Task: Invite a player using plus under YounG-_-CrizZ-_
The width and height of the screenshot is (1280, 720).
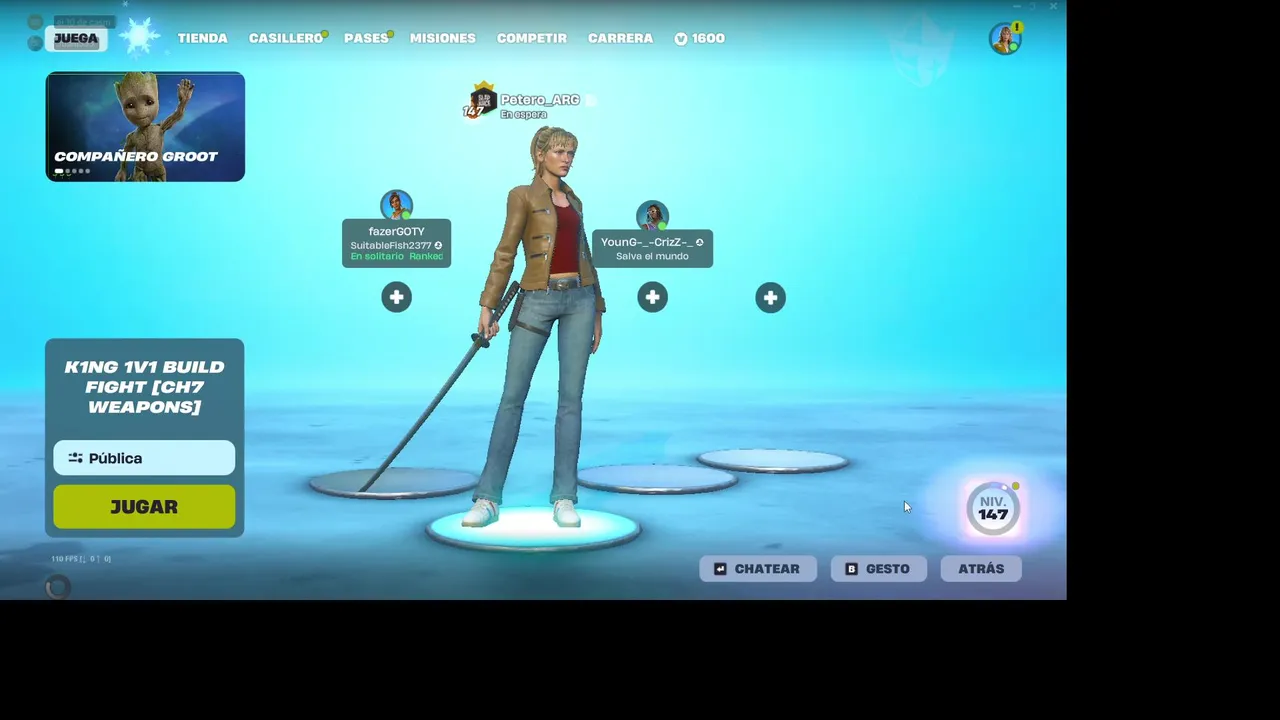Action: [x=652, y=297]
